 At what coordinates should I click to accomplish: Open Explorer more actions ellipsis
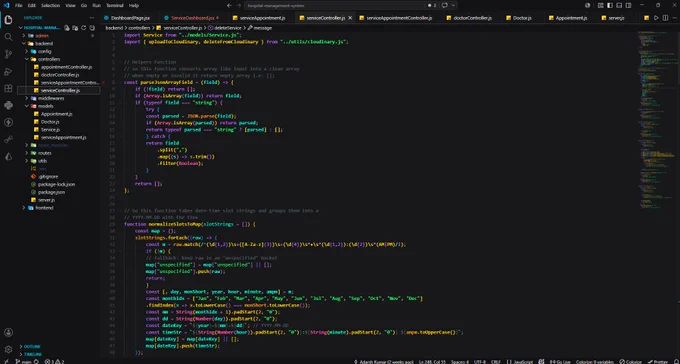[92, 18]
